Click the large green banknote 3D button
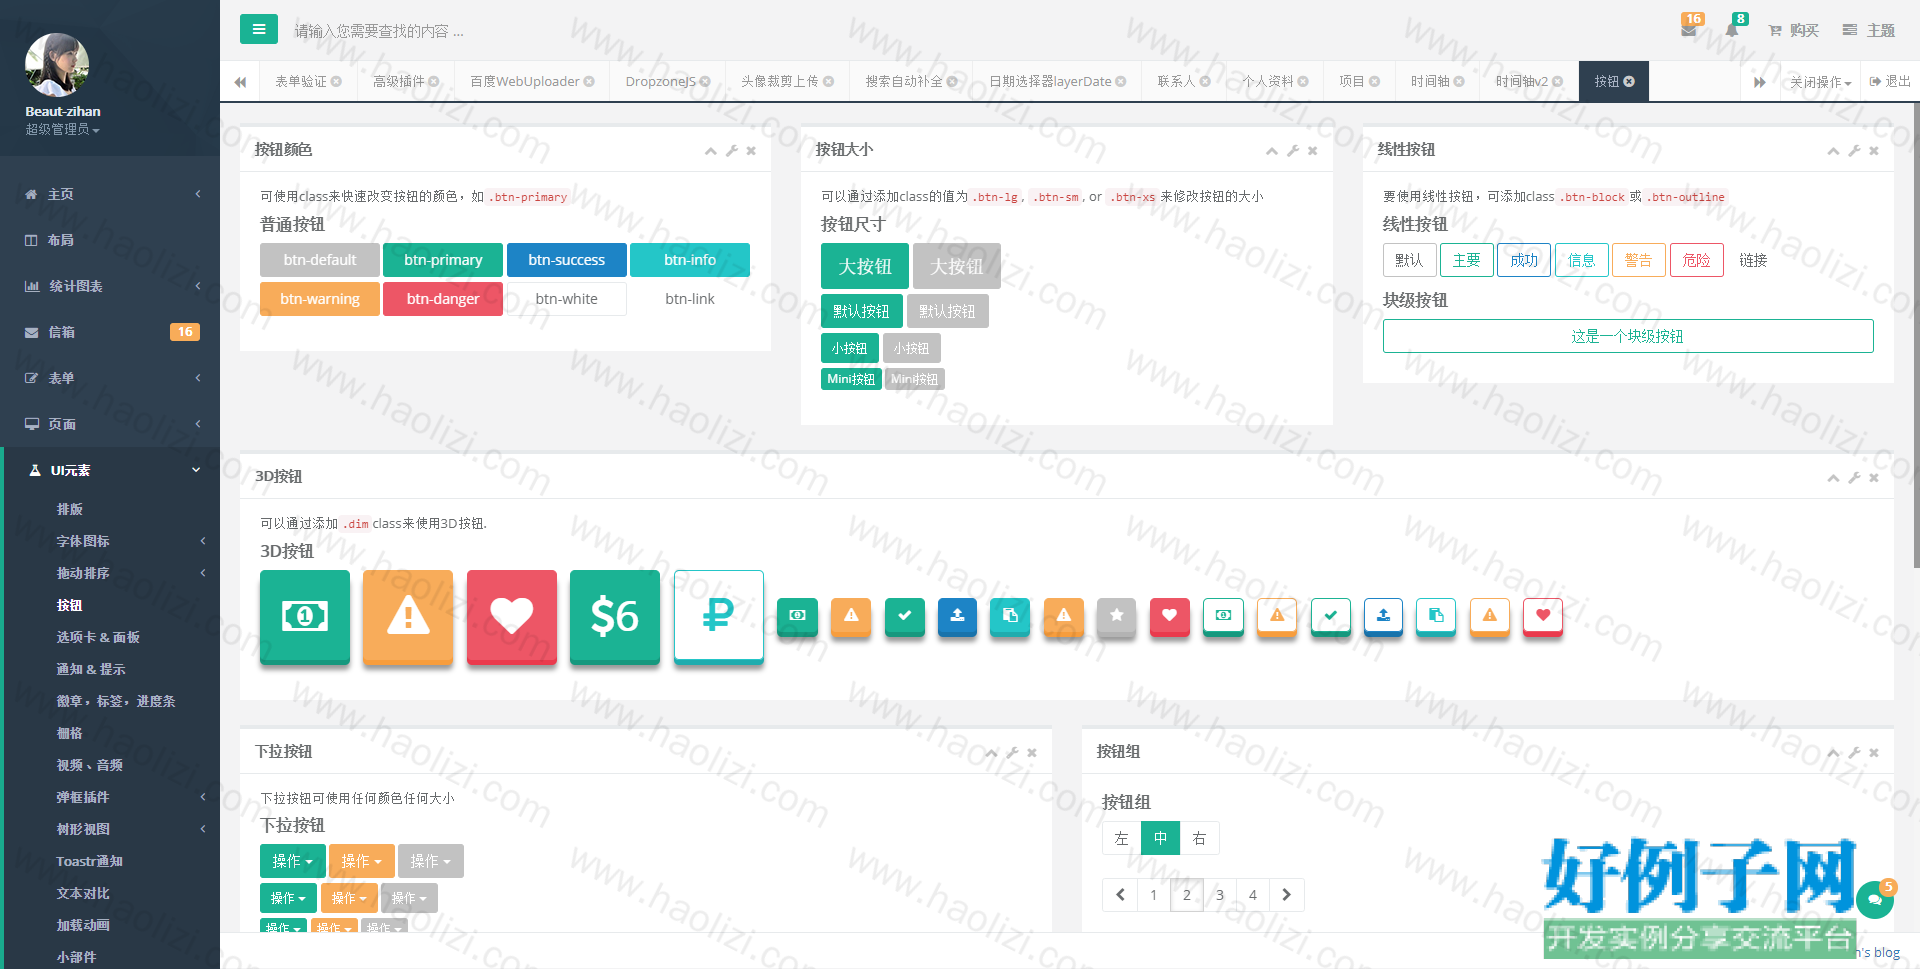The image size is (1920, 969). click(305, 616)
